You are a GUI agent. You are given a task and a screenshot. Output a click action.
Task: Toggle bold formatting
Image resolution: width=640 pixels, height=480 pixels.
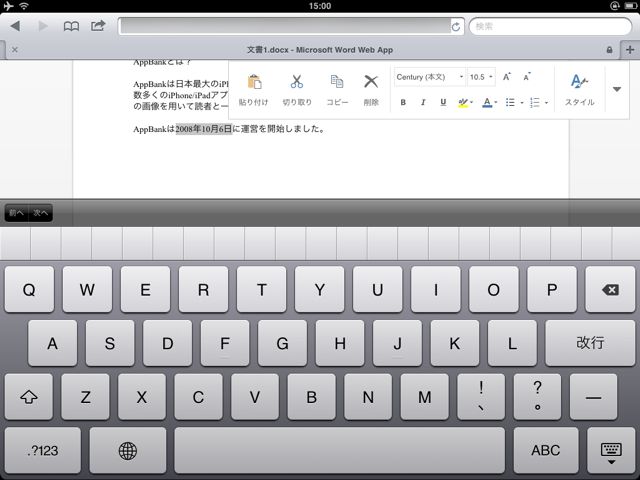coord(403,102)
